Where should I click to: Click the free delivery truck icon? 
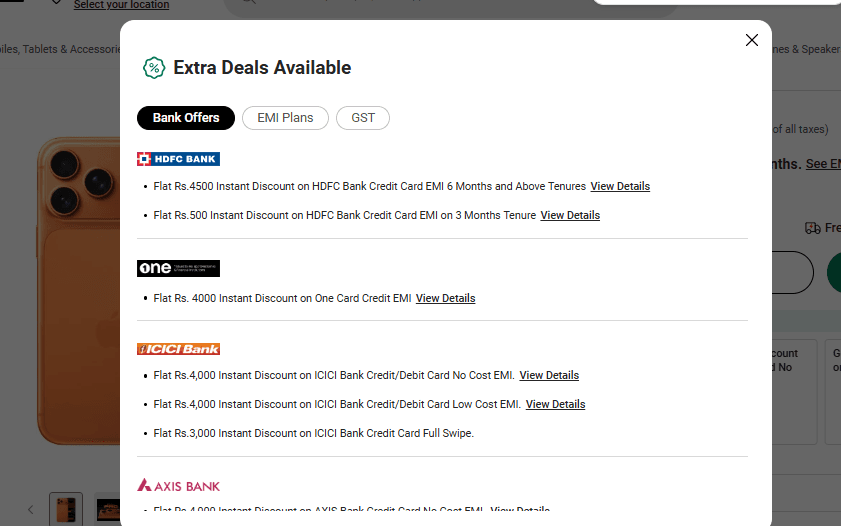coord(813,228)
